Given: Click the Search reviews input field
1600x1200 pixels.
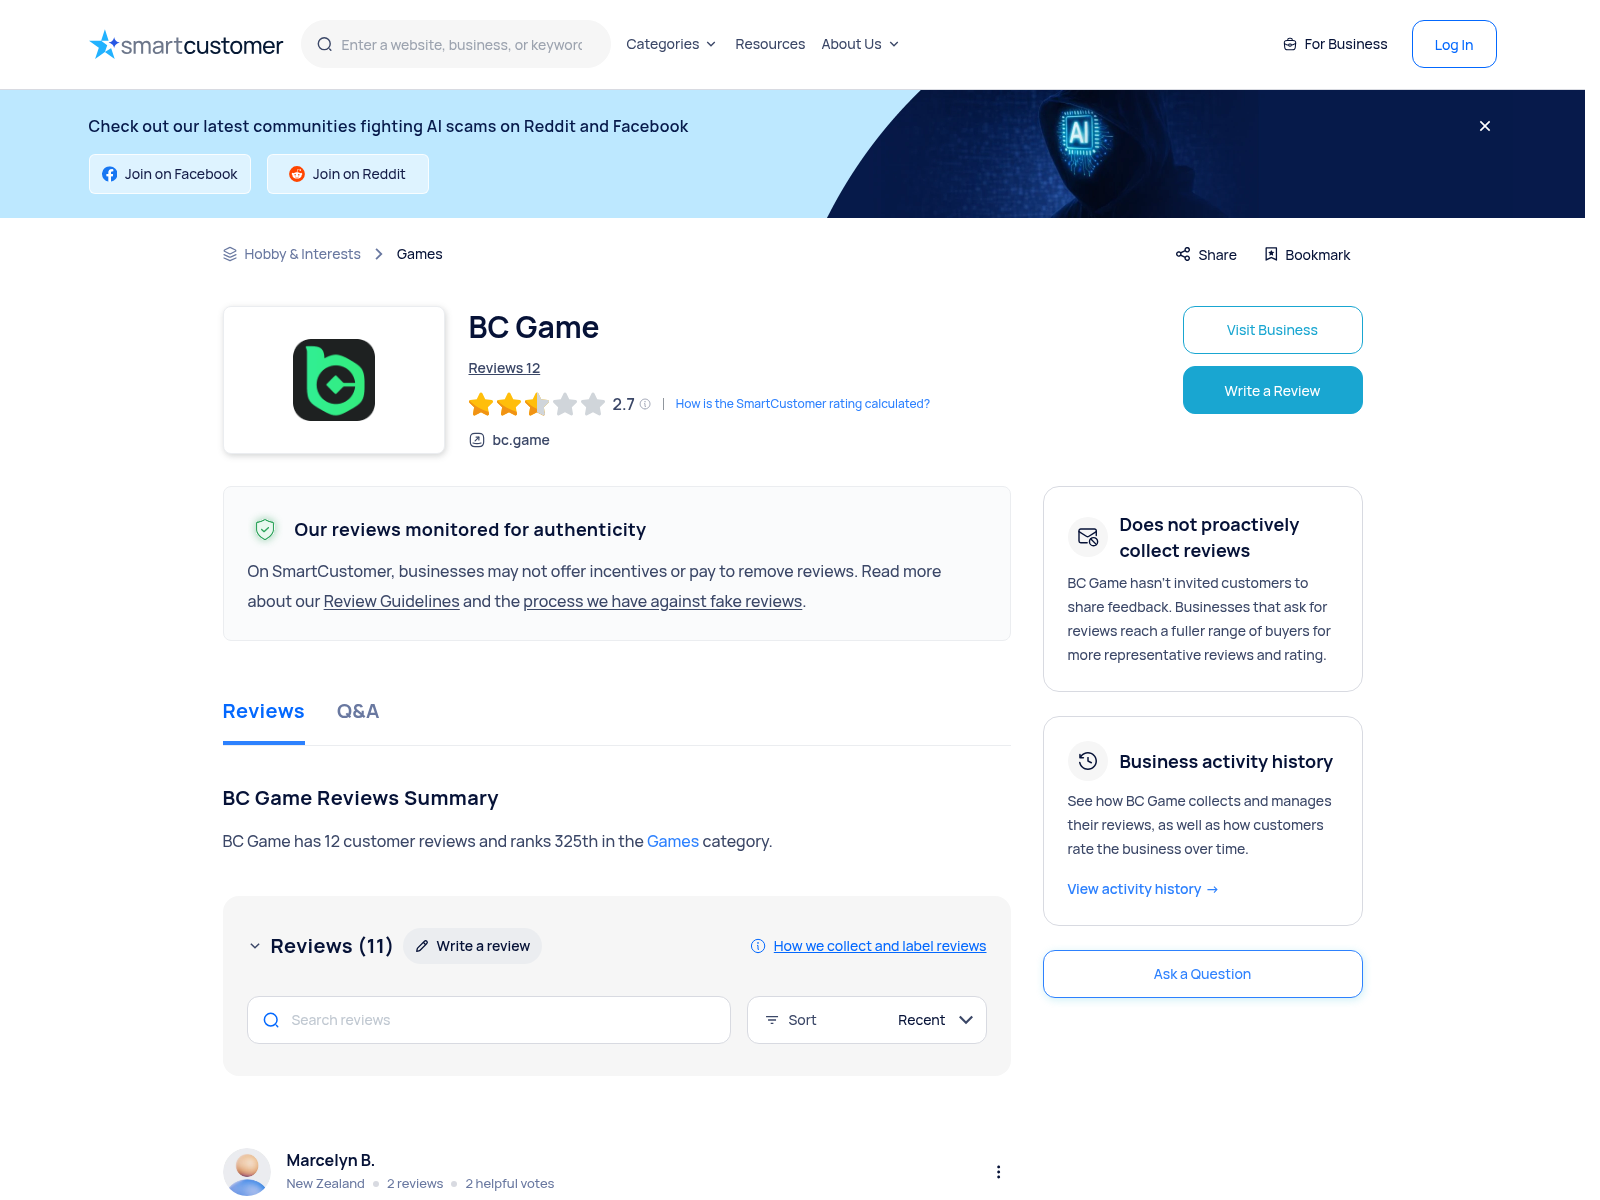Looking at the screenshot, I should [x=489, y=1020].
